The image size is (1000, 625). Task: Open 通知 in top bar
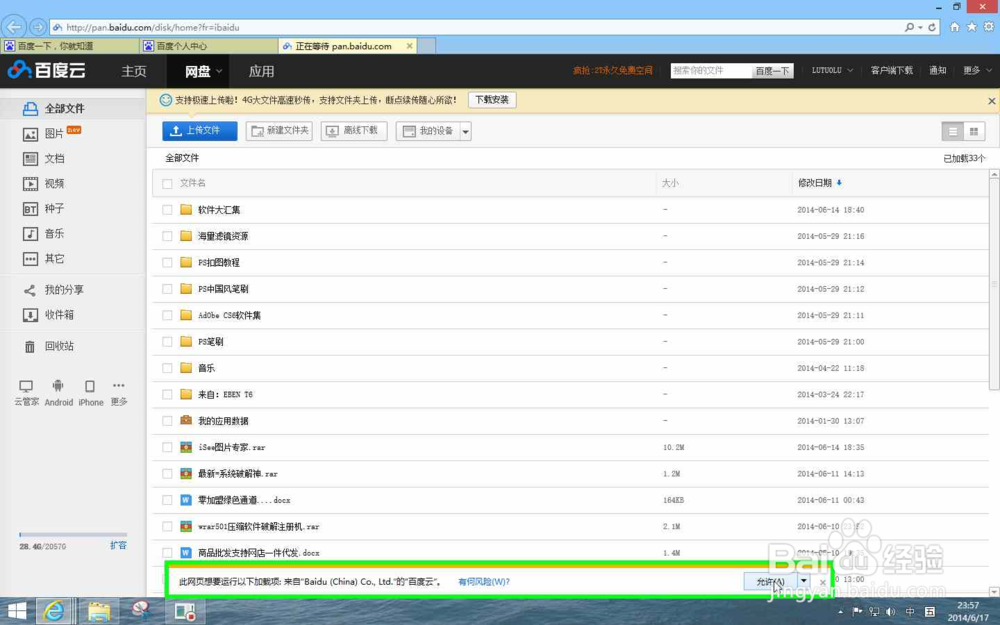tap(938, 70)
